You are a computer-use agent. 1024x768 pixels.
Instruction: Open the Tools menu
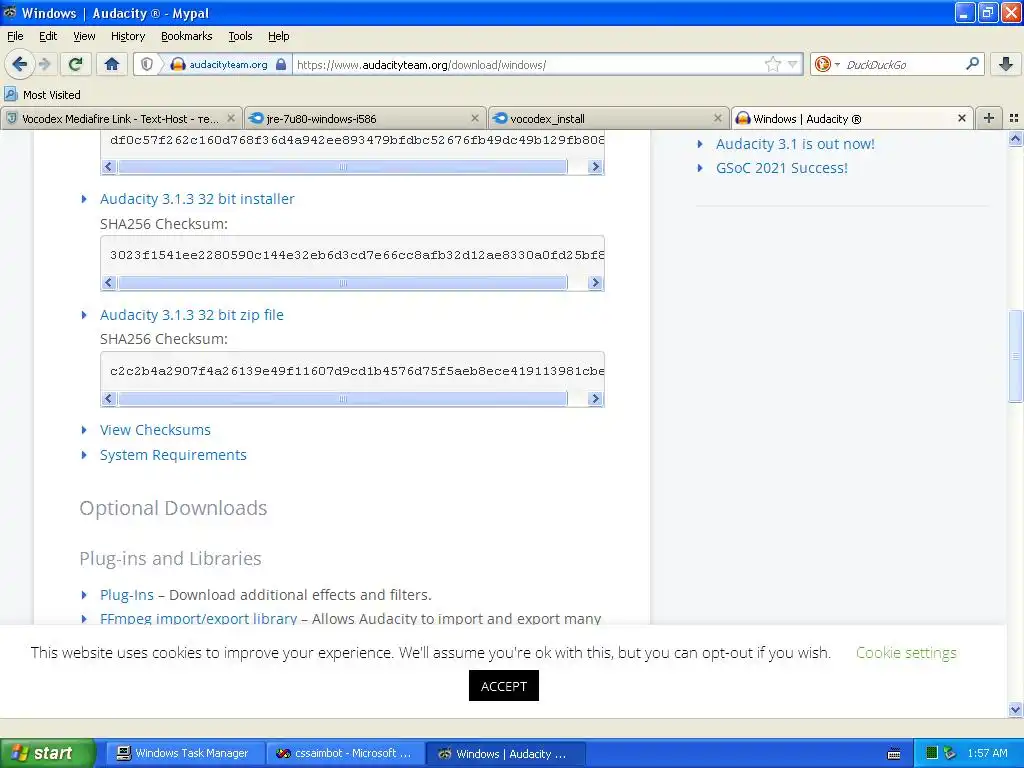click(240, 36)
